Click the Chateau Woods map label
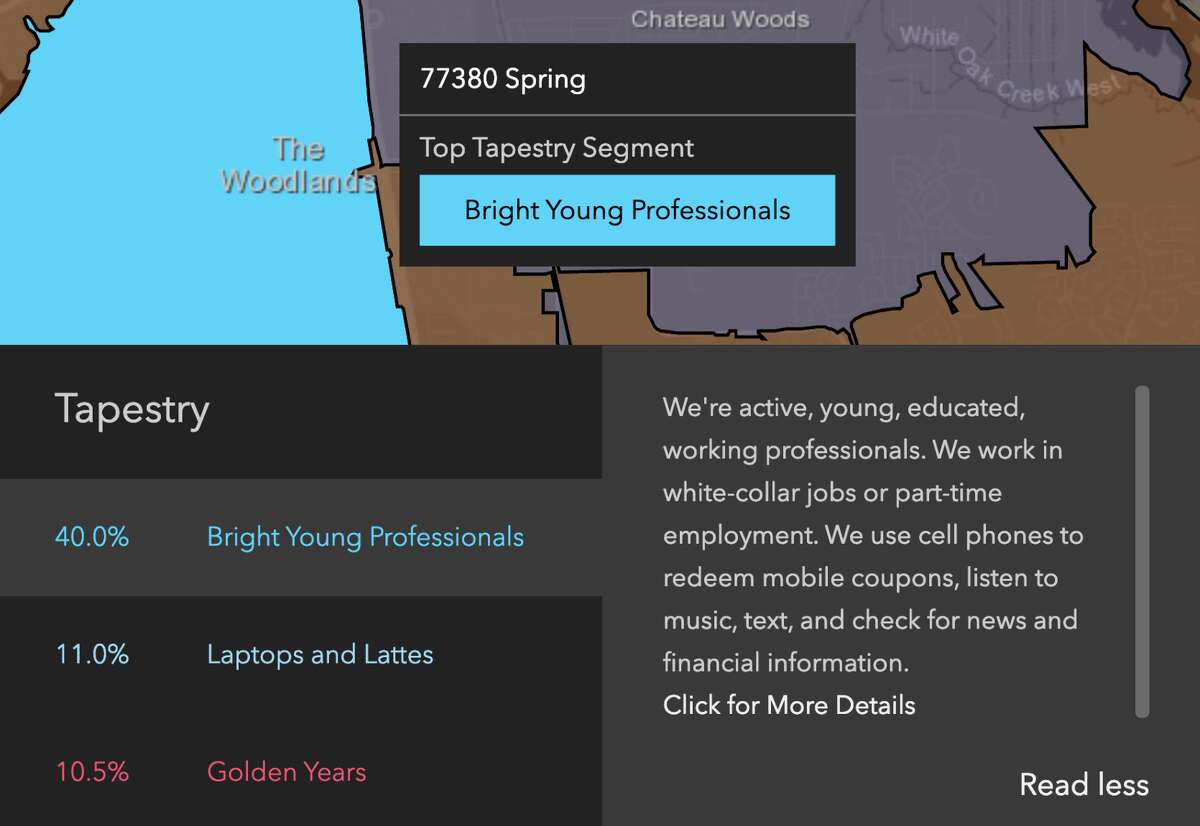The width and height of the screenshot is (1200, 826). (720, 19)
